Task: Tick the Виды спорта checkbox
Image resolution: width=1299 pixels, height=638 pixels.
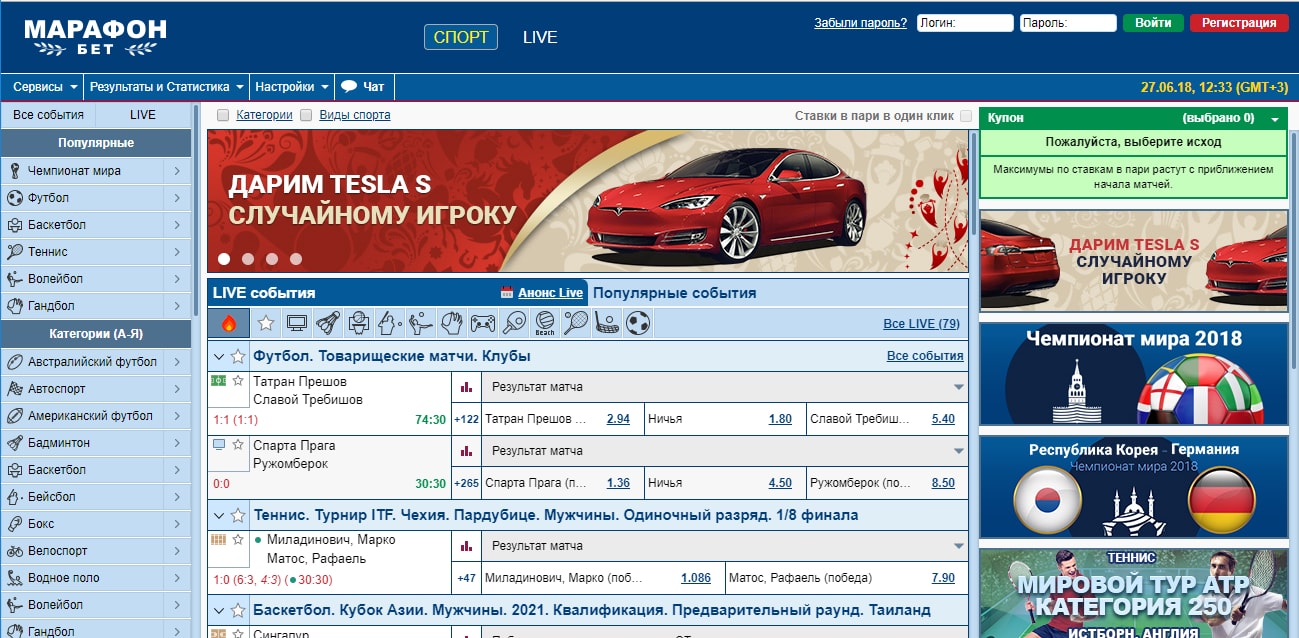Action: [306, 115]
